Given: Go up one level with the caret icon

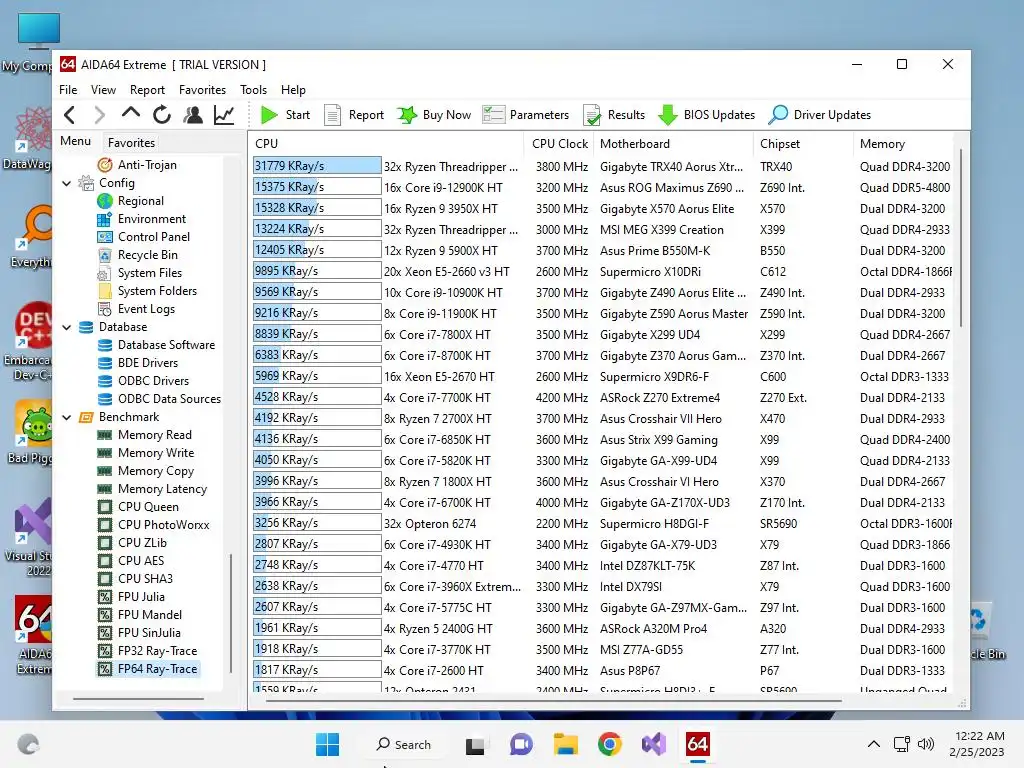Looking at the screenshot, I should [x=131, y=114].
